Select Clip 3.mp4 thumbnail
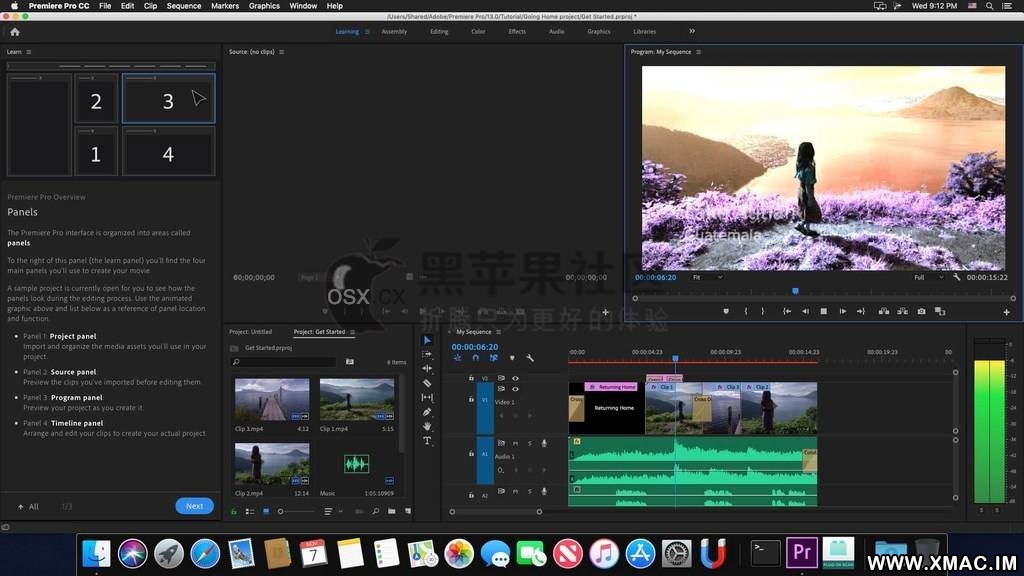The height and width of the screenshot is (576, 1024). click(272, 400)
